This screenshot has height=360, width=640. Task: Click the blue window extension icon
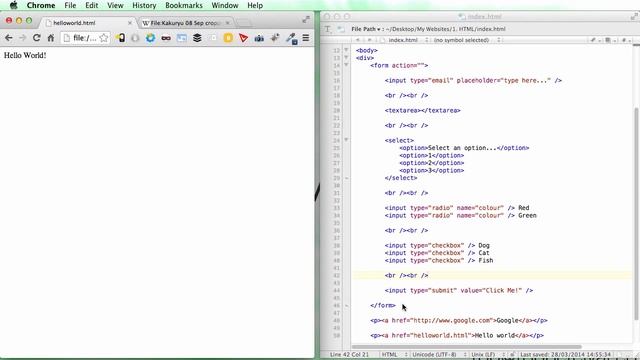pyautogui.click(x=182, y=38)
